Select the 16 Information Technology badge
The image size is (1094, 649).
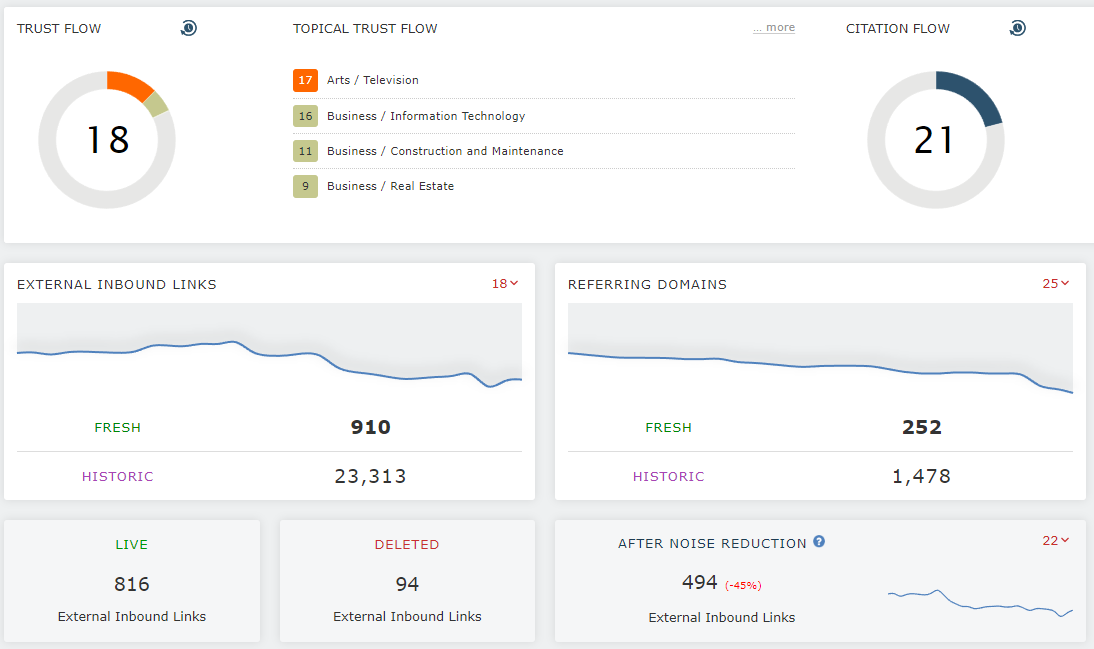click(306, 116)
